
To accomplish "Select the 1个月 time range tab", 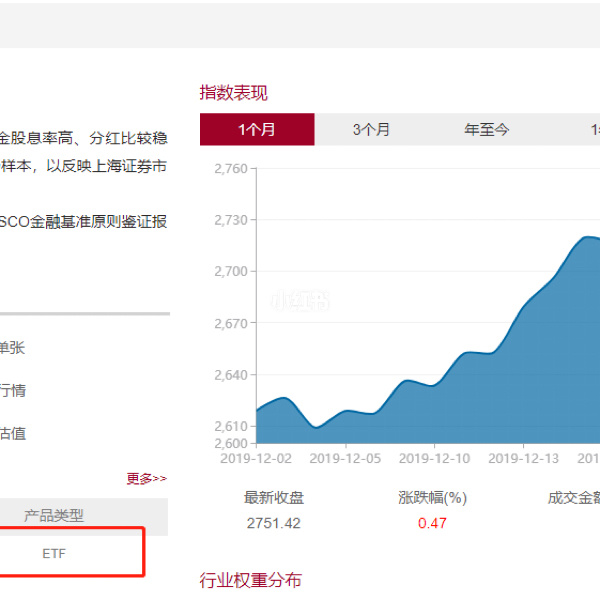I will coord(257,129).
